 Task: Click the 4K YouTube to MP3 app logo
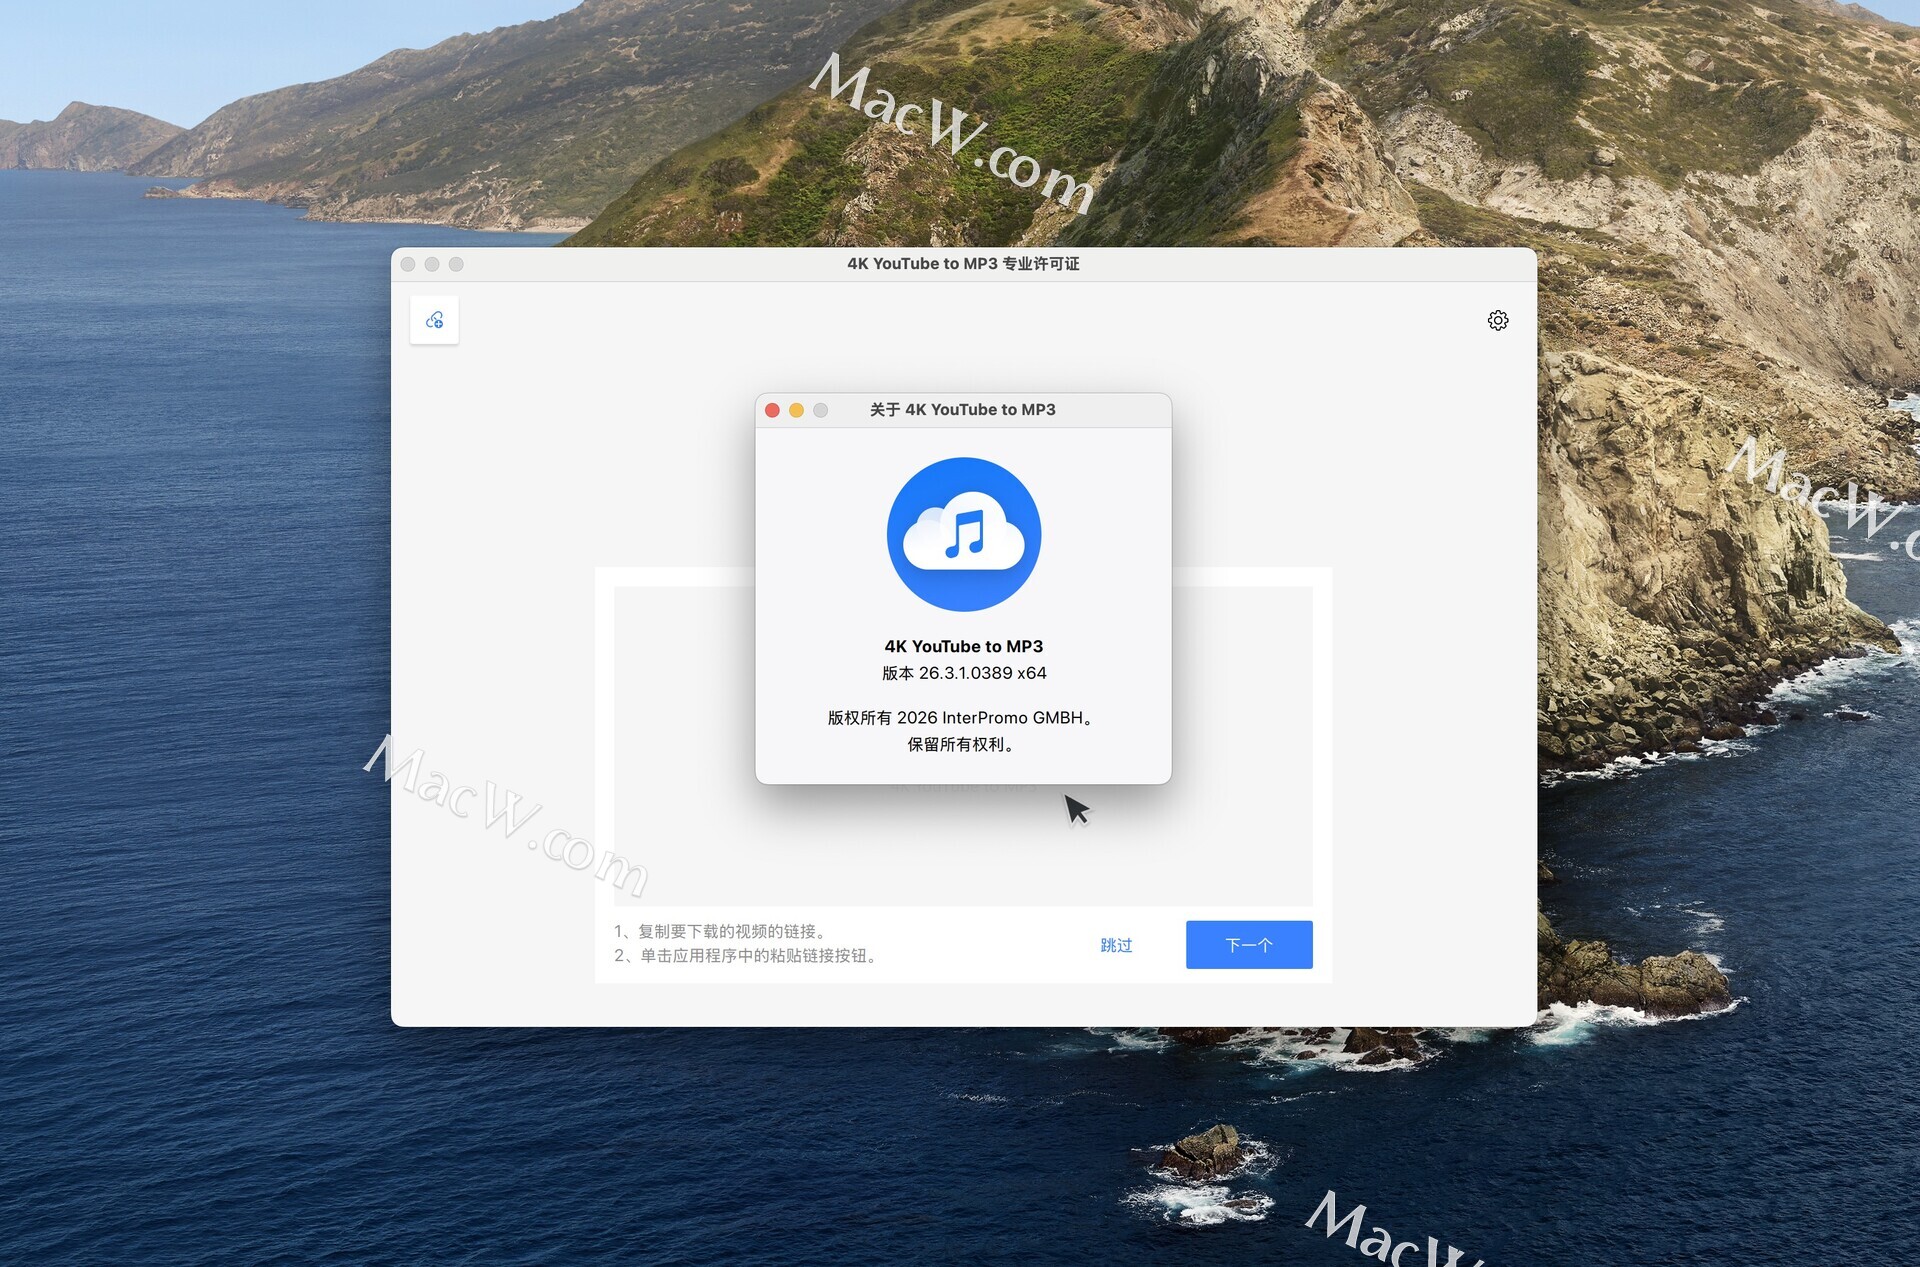(963, 534)
